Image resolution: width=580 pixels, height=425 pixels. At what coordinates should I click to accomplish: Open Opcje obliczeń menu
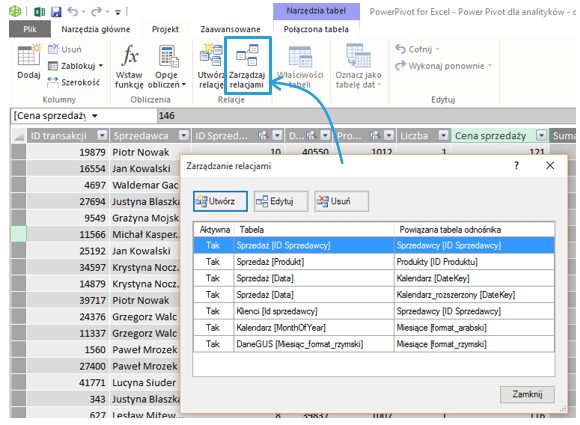(166, 67)
